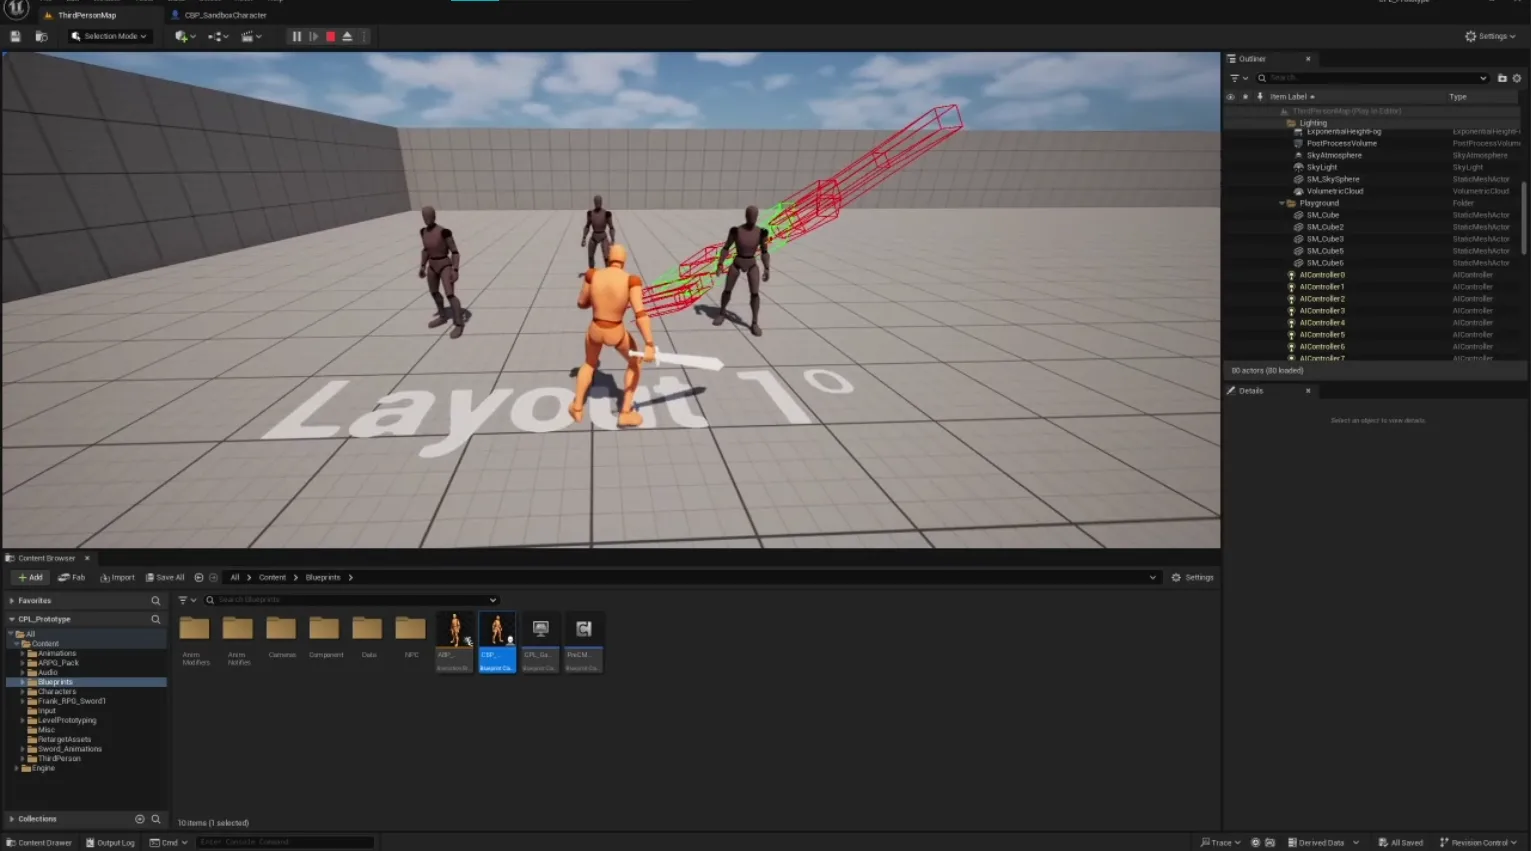
Task: Open the Revision Control menu
Action: (x=1478, y=843)
